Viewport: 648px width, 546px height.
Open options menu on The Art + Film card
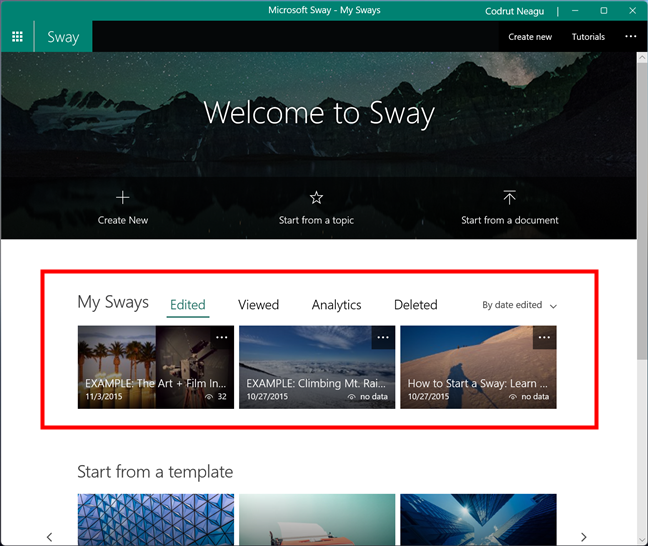(222, 337)
